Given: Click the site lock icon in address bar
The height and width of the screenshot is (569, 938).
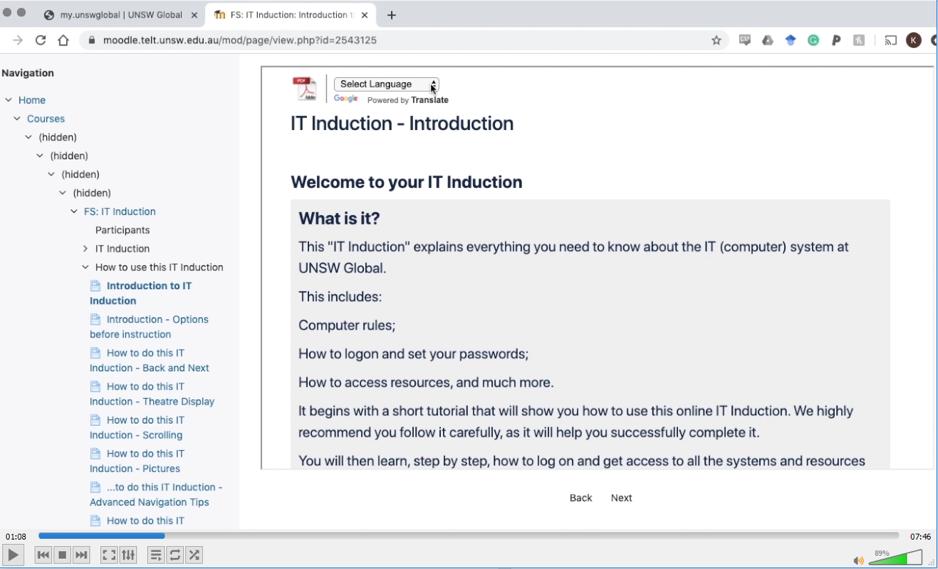Looking at the screenshot, I should [92, 40].
